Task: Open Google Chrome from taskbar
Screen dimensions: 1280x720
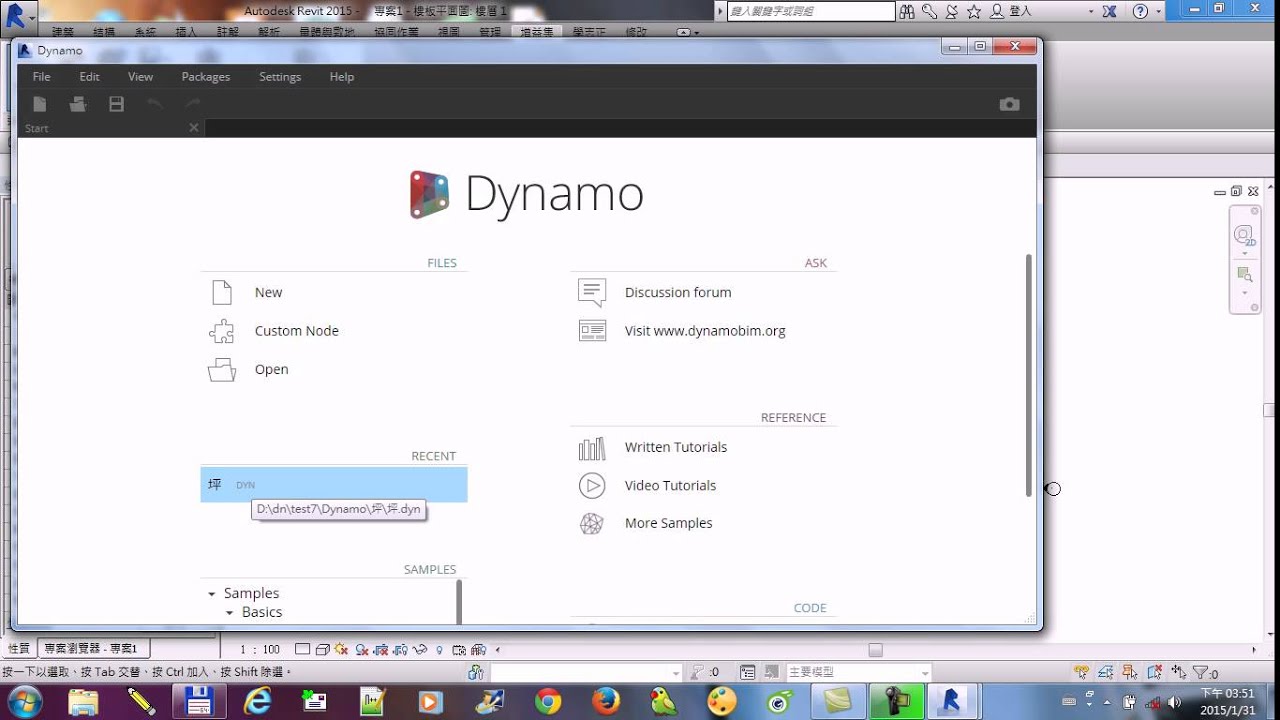Action: tap(547, 702)
